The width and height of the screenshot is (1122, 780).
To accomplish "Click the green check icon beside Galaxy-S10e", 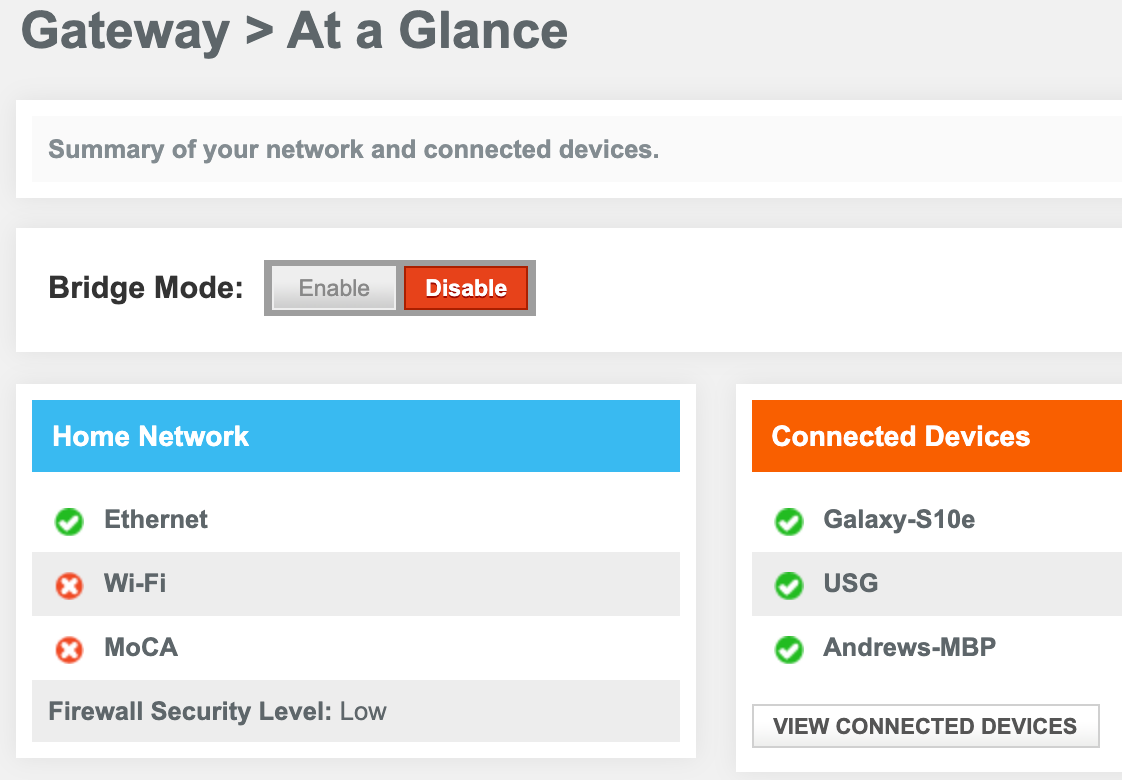I will [789, 521].
